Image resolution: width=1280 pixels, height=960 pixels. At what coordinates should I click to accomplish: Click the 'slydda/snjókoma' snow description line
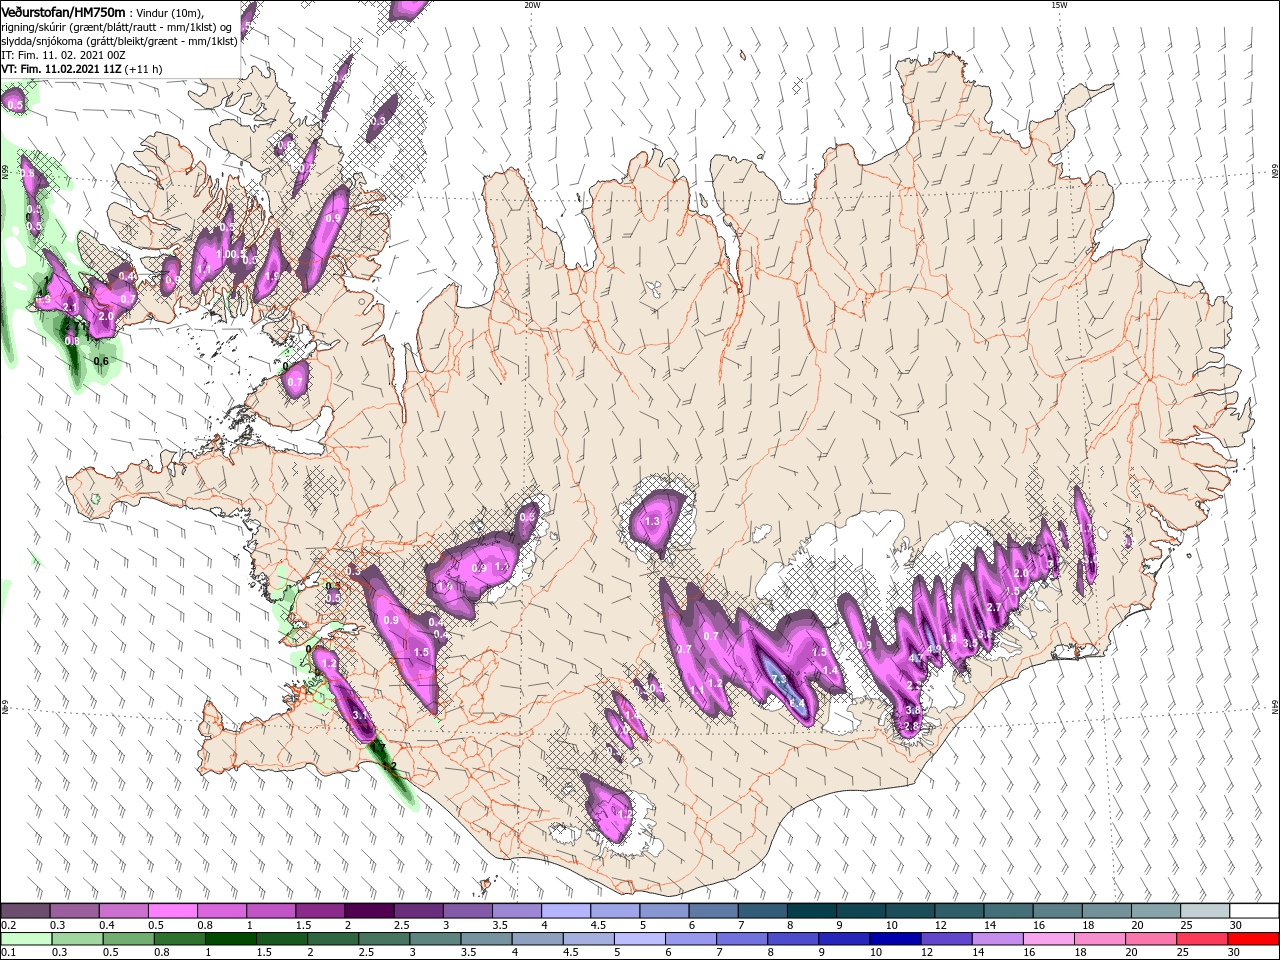point(120,41)
